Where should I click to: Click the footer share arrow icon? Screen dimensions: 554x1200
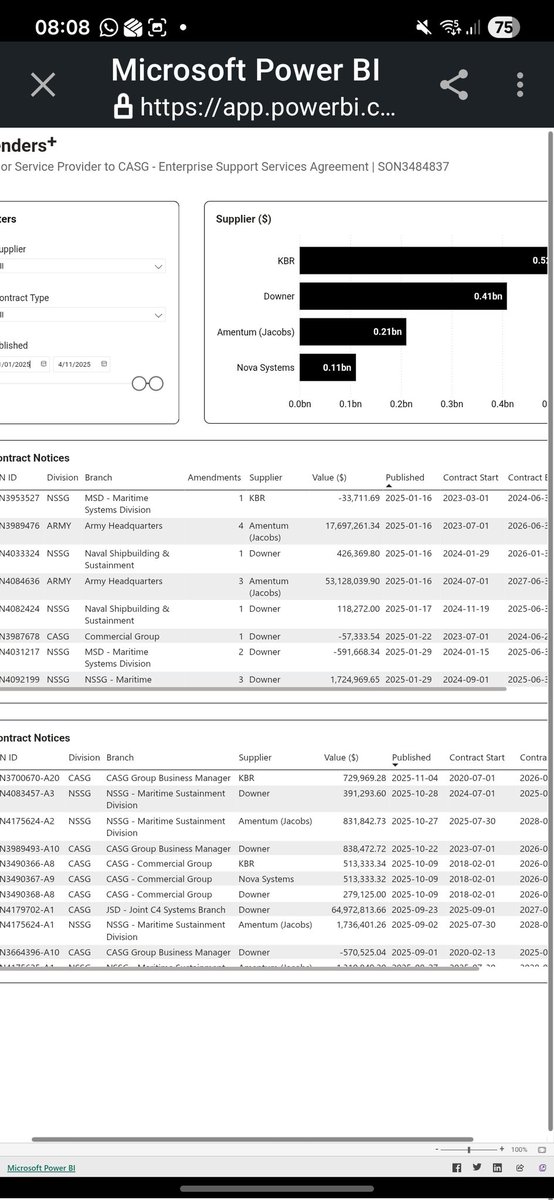pyautogui.click(x=520, y=1167)
